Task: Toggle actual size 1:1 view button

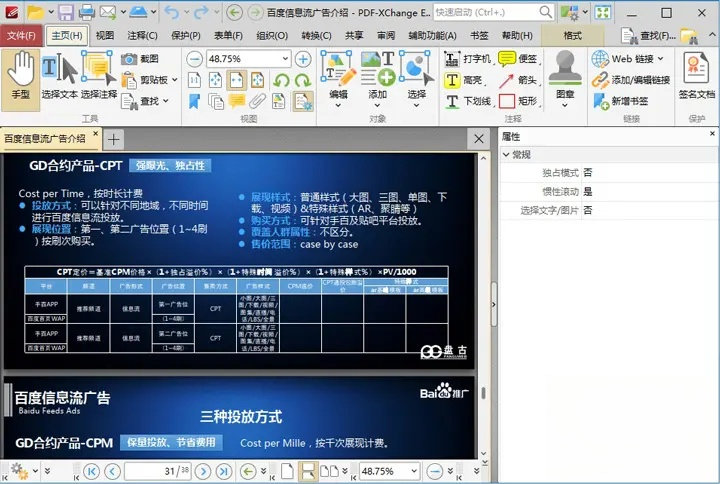Action: [194, 80]
